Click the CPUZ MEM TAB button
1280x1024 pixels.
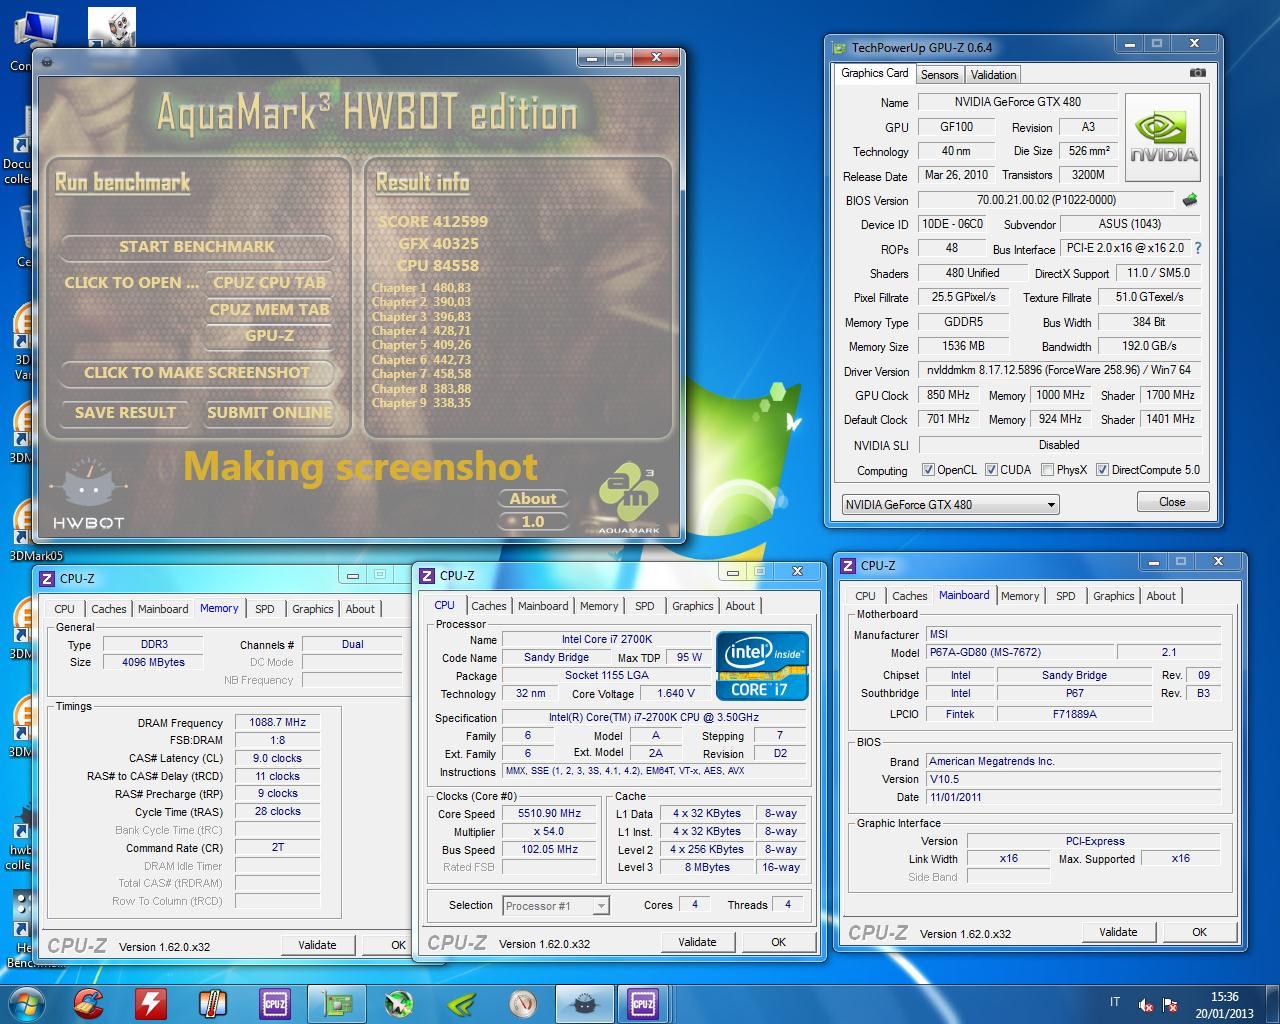269,309
